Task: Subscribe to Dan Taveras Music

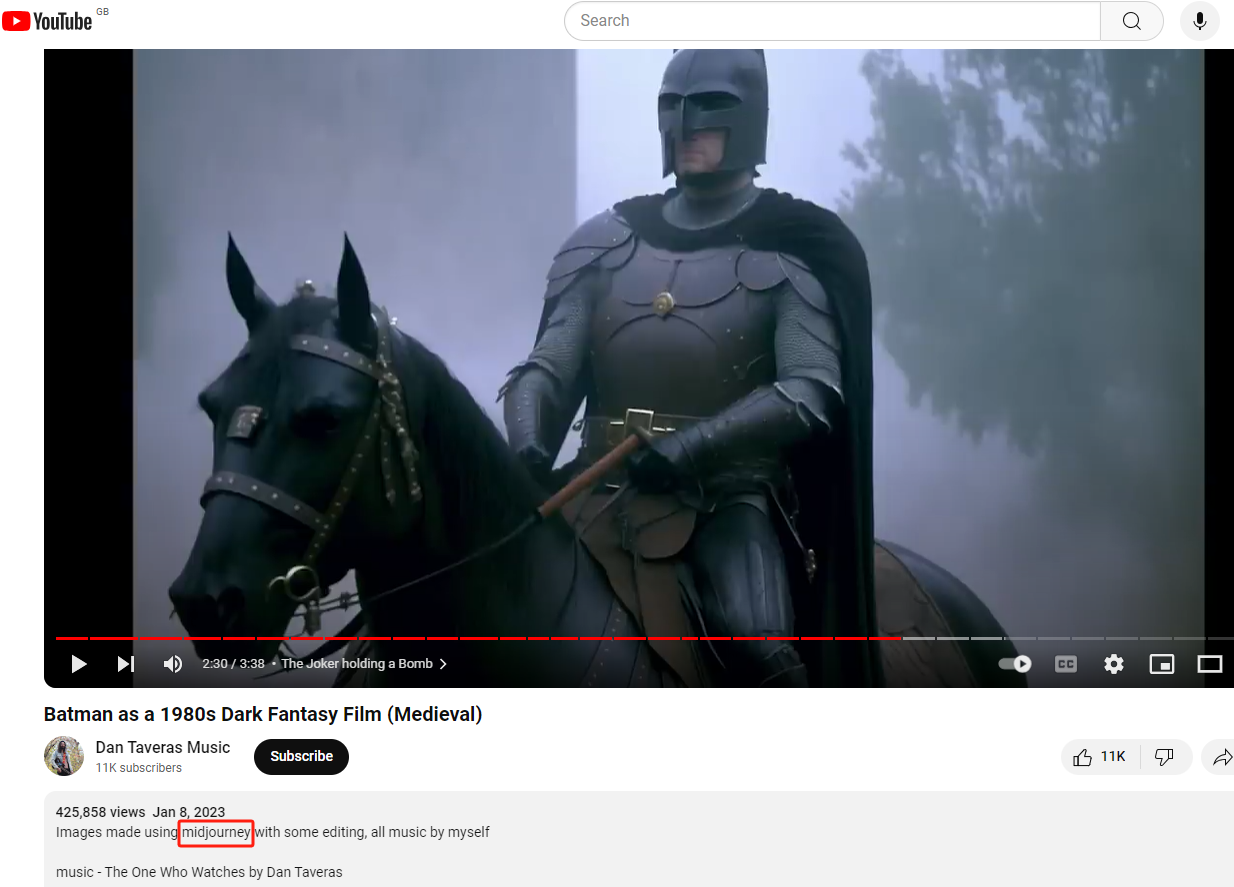Action: [301, 757]
